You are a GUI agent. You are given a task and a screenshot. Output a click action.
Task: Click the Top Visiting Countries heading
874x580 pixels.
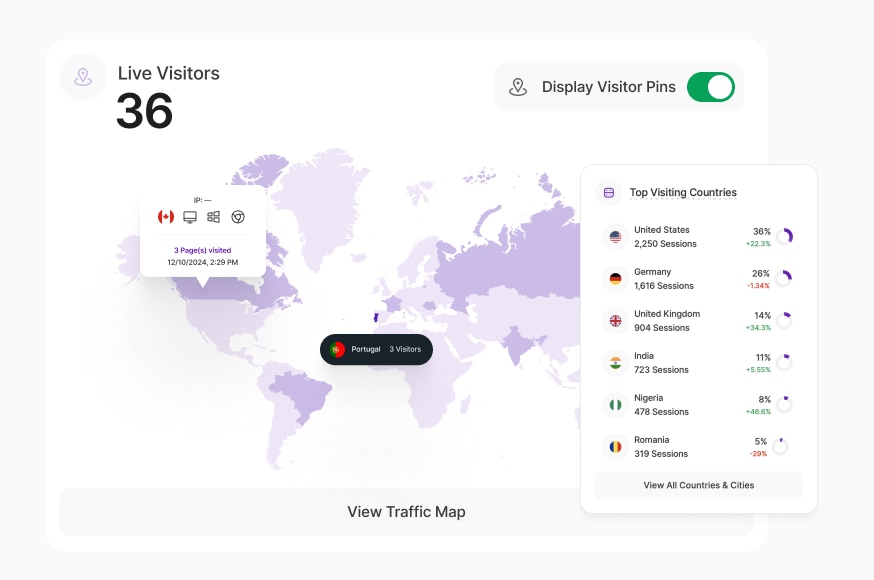point(683,192)
